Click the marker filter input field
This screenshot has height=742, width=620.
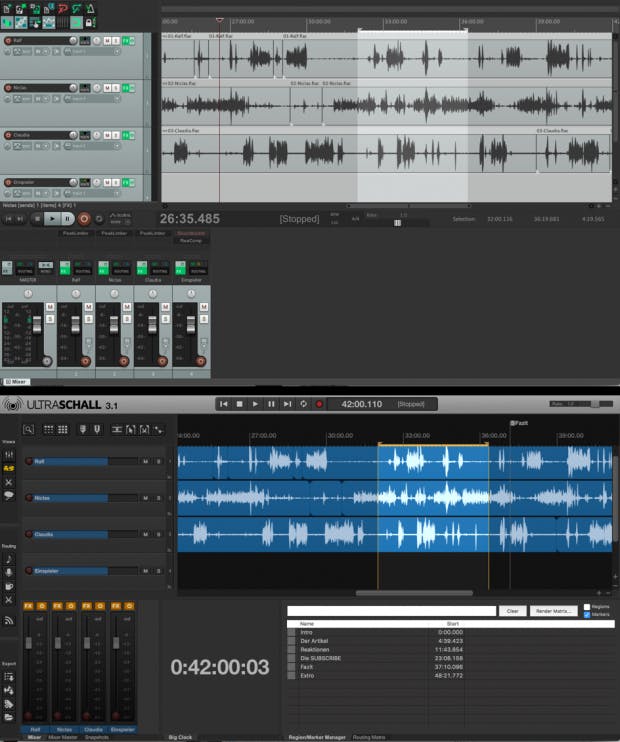coord(391,611)
